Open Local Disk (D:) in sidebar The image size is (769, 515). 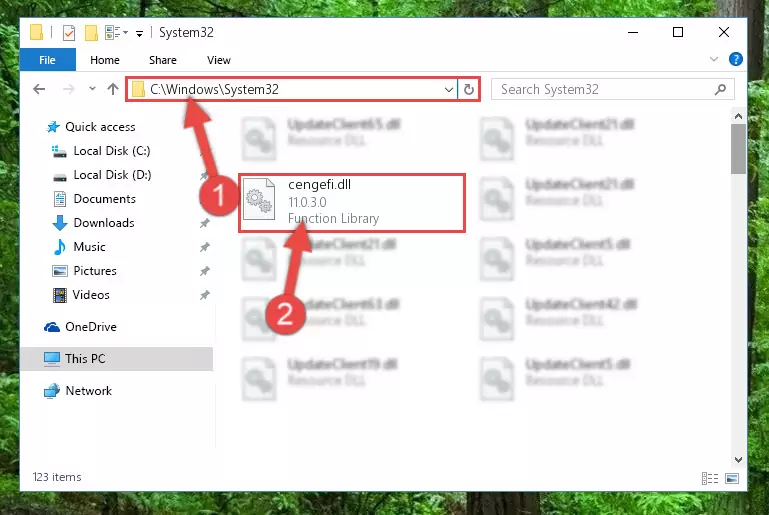112,175
